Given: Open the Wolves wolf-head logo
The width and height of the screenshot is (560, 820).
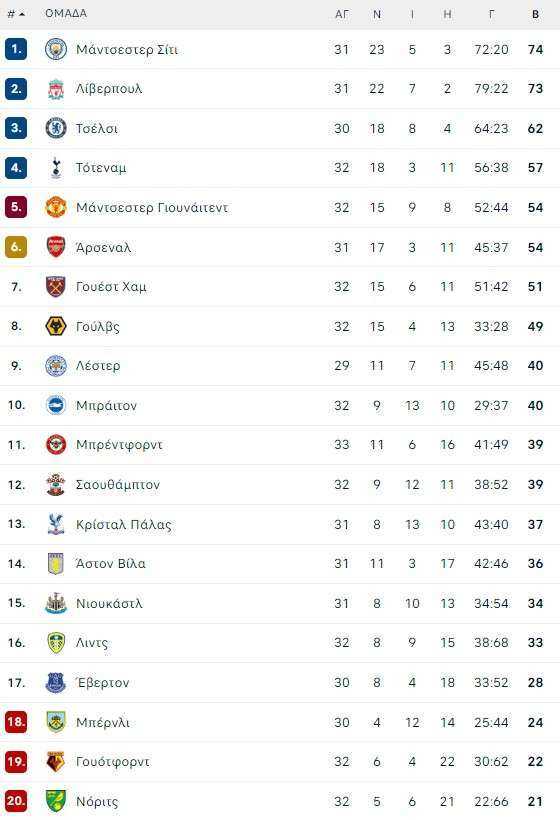Looking at the screenshot, I should (55, 326).
